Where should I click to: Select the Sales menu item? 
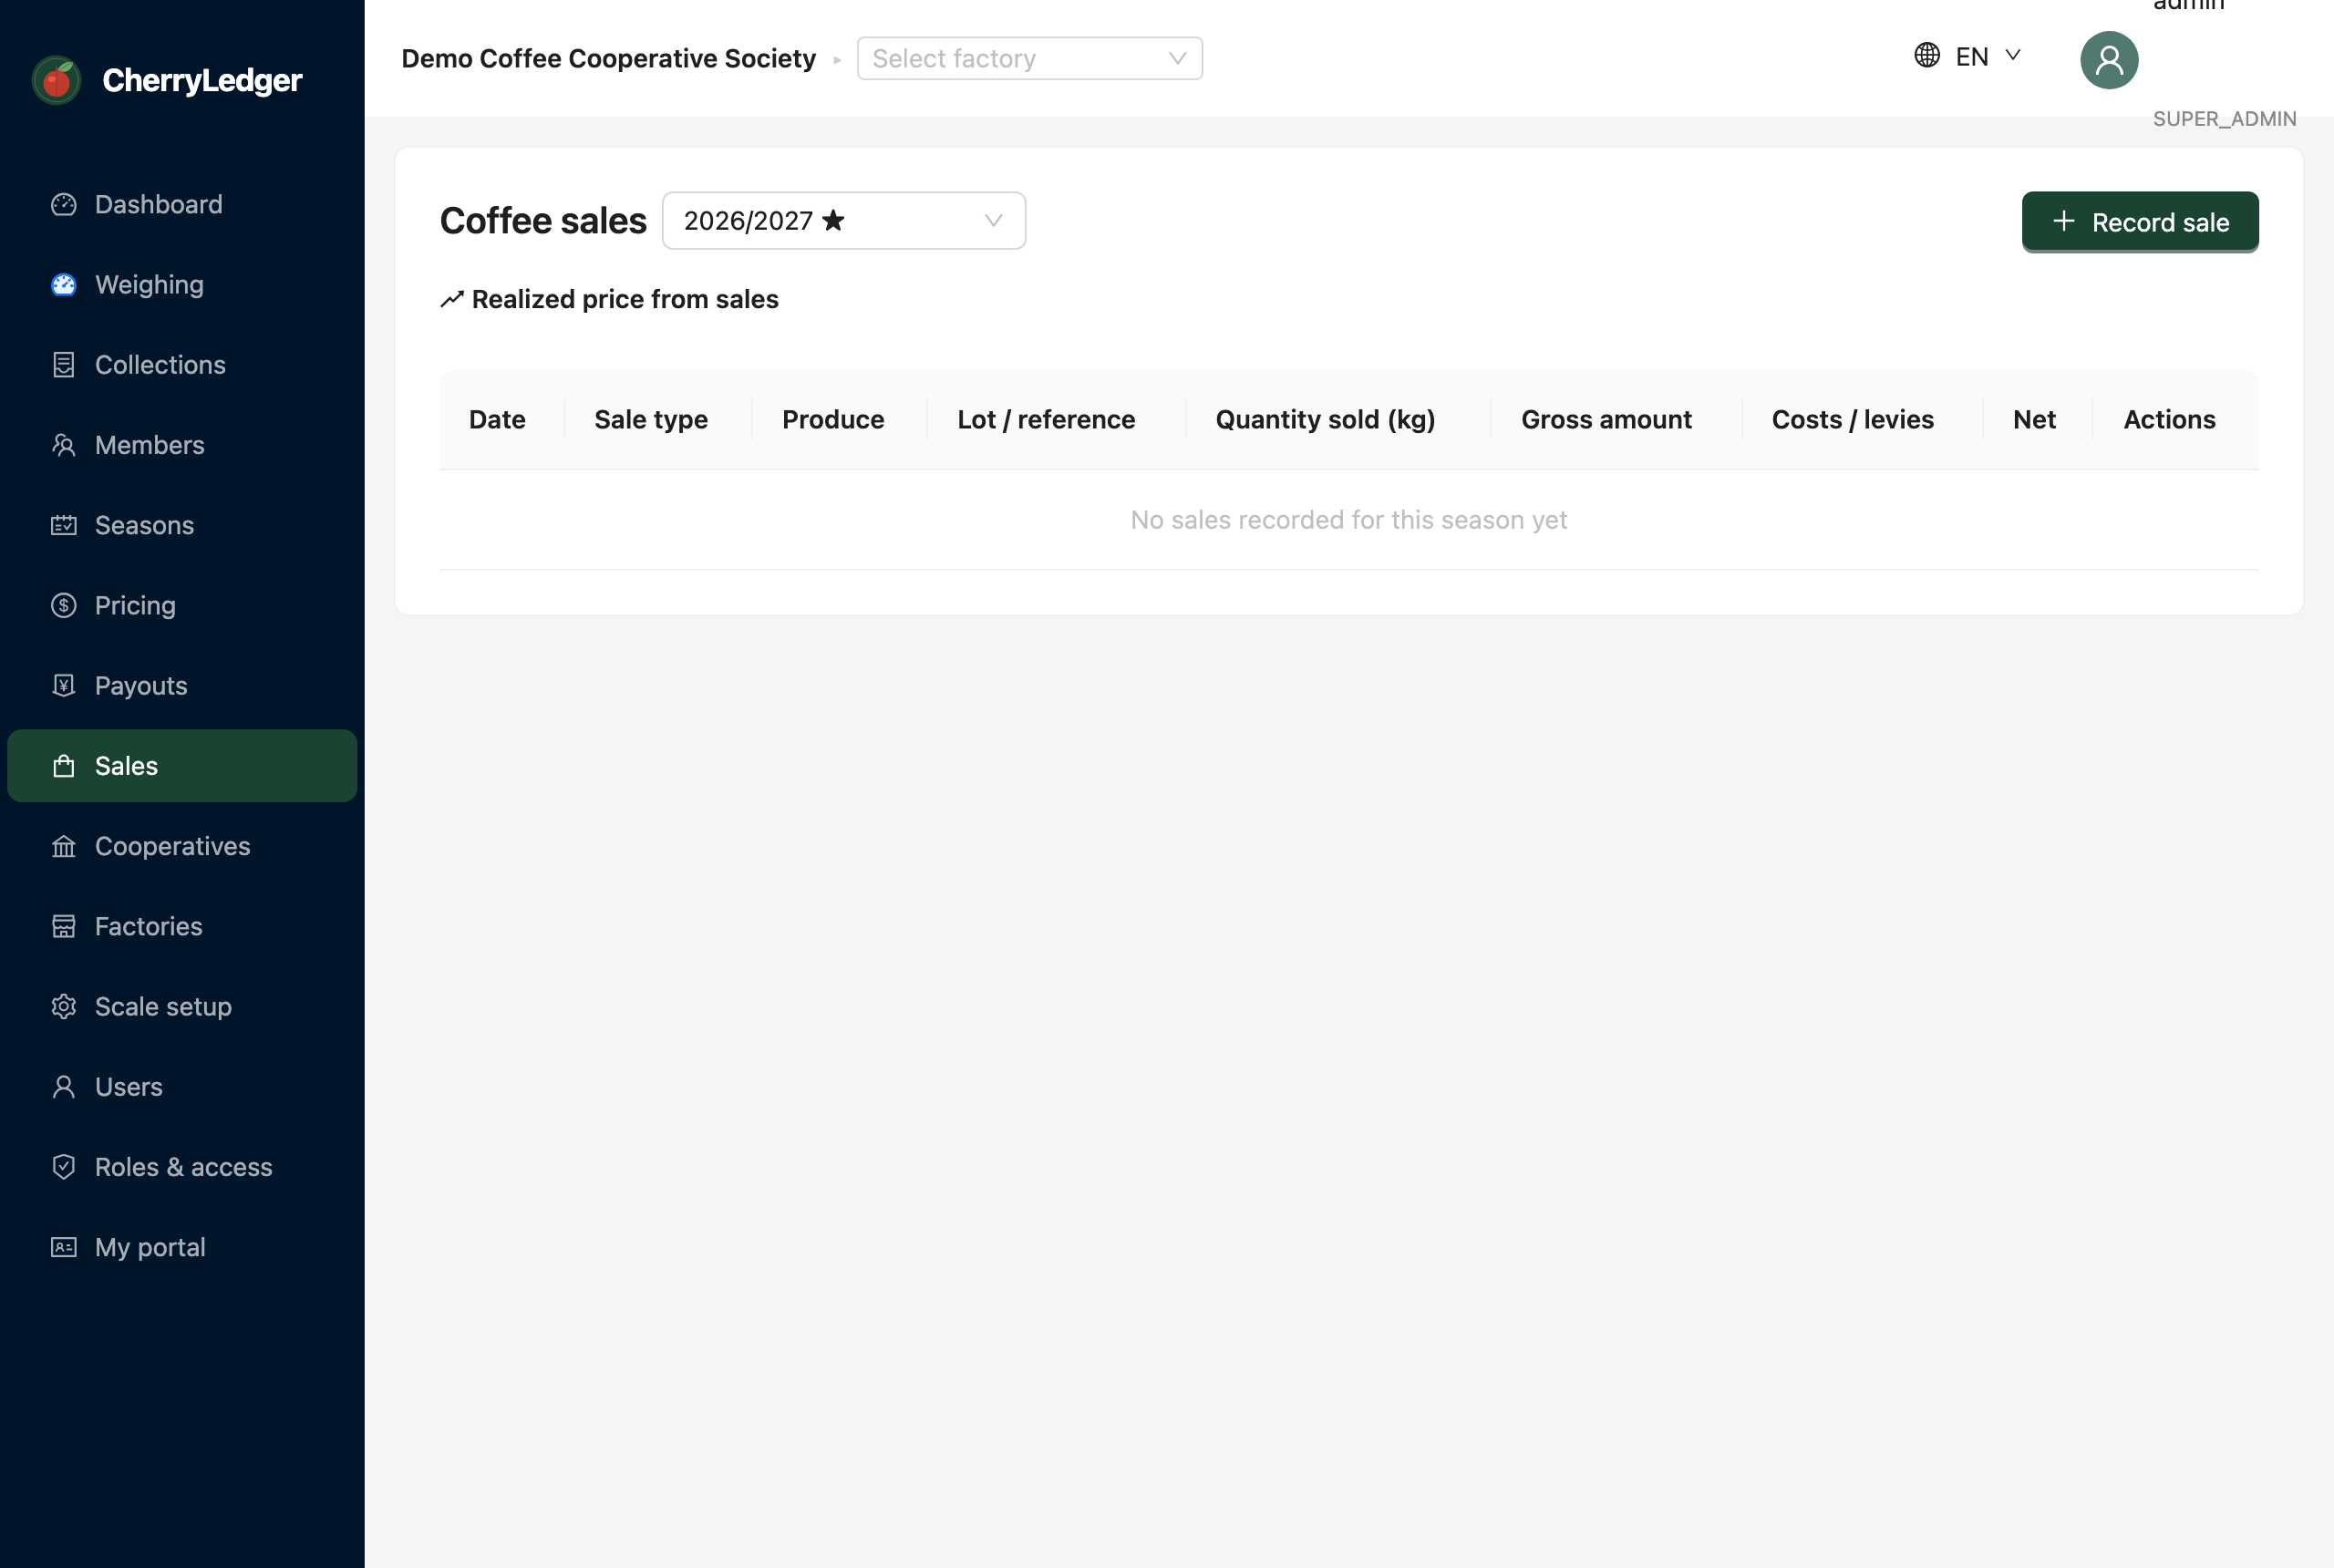(182, 766)
